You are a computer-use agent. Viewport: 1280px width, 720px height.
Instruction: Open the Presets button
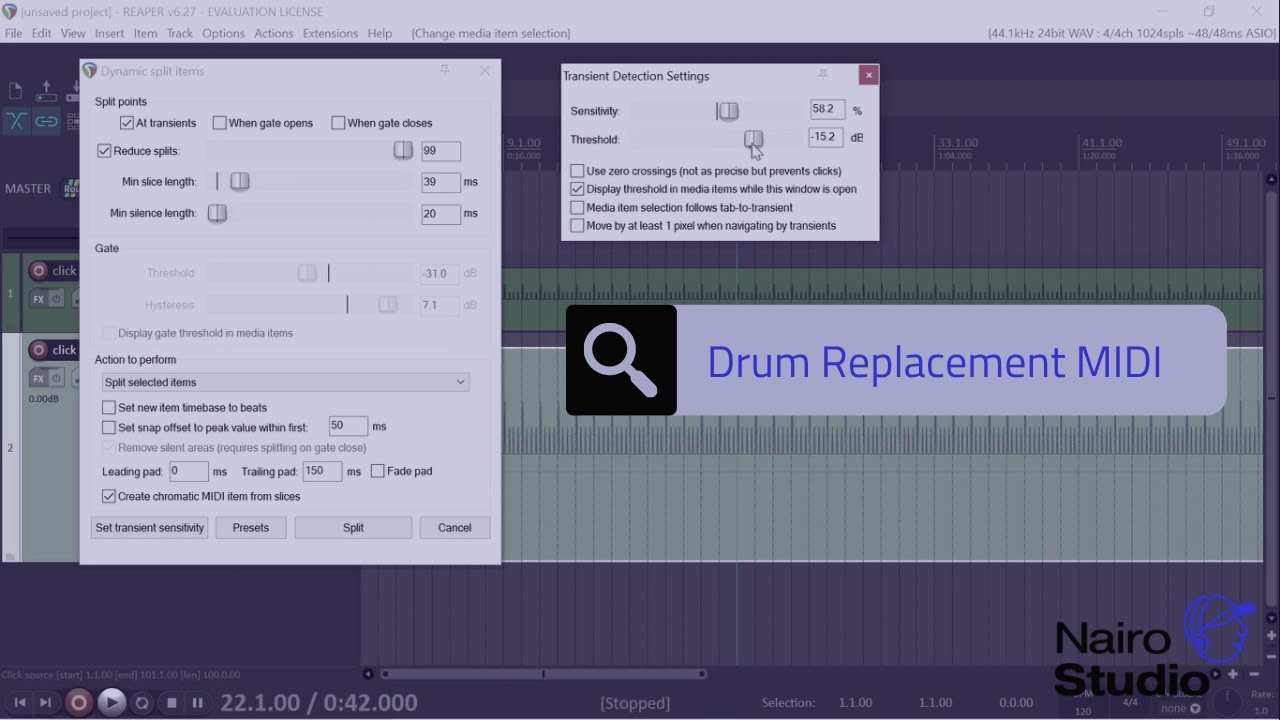click(x=250, y=528)
